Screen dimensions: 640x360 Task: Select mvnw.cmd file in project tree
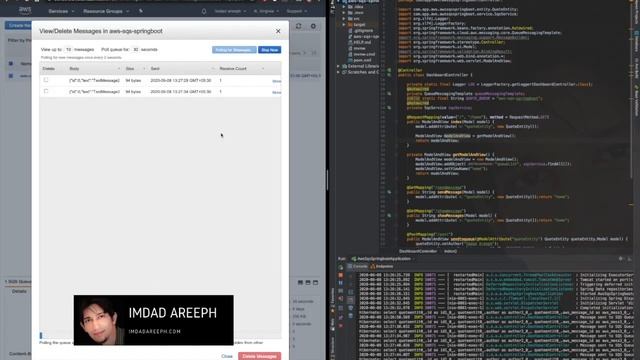[x=364, y=54]
